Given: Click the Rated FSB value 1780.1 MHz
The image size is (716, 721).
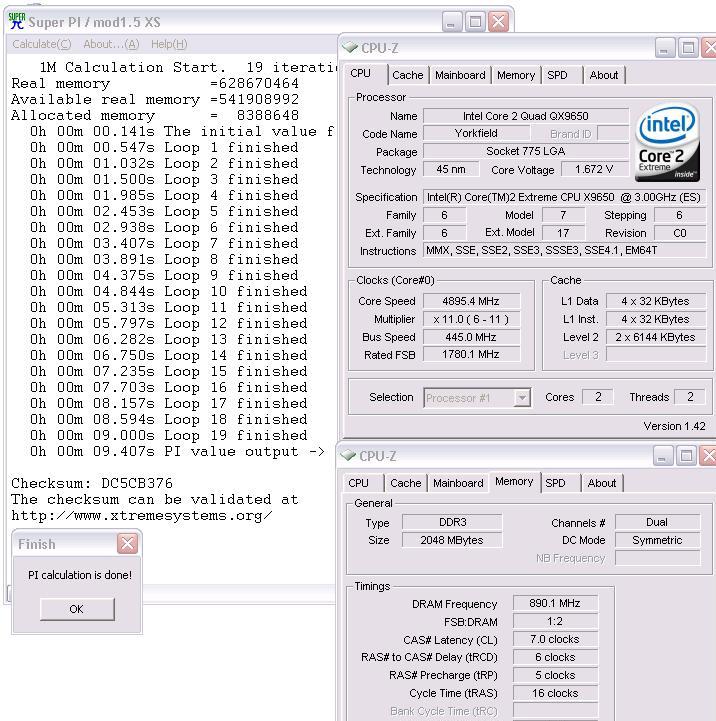Looking at the screenshot, I should (x=471, y=355).
